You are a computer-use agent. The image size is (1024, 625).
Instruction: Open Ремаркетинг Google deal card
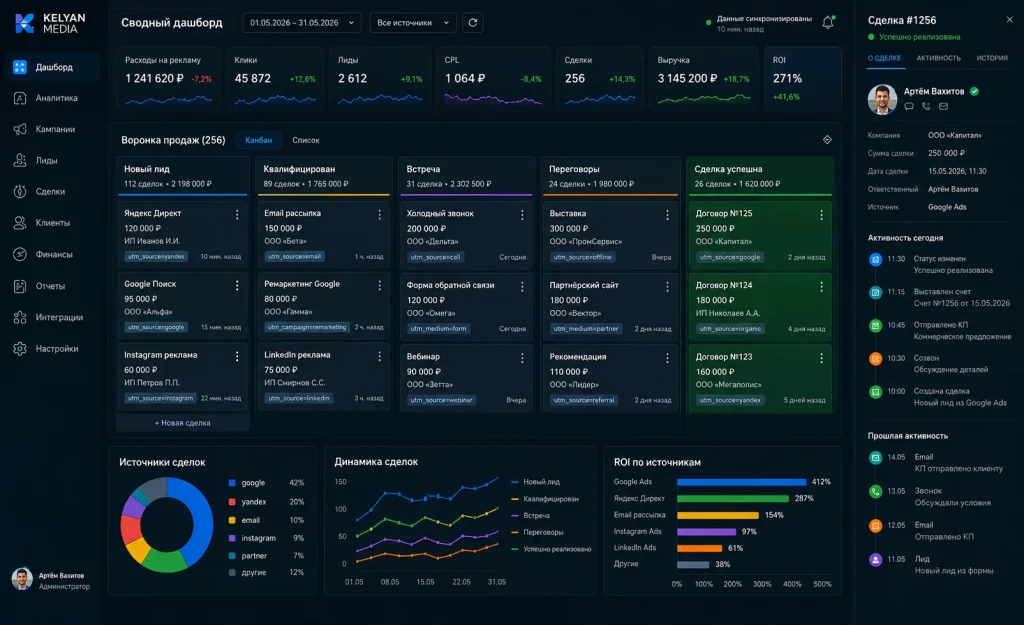pyautogui.click(x=324, y=305)
